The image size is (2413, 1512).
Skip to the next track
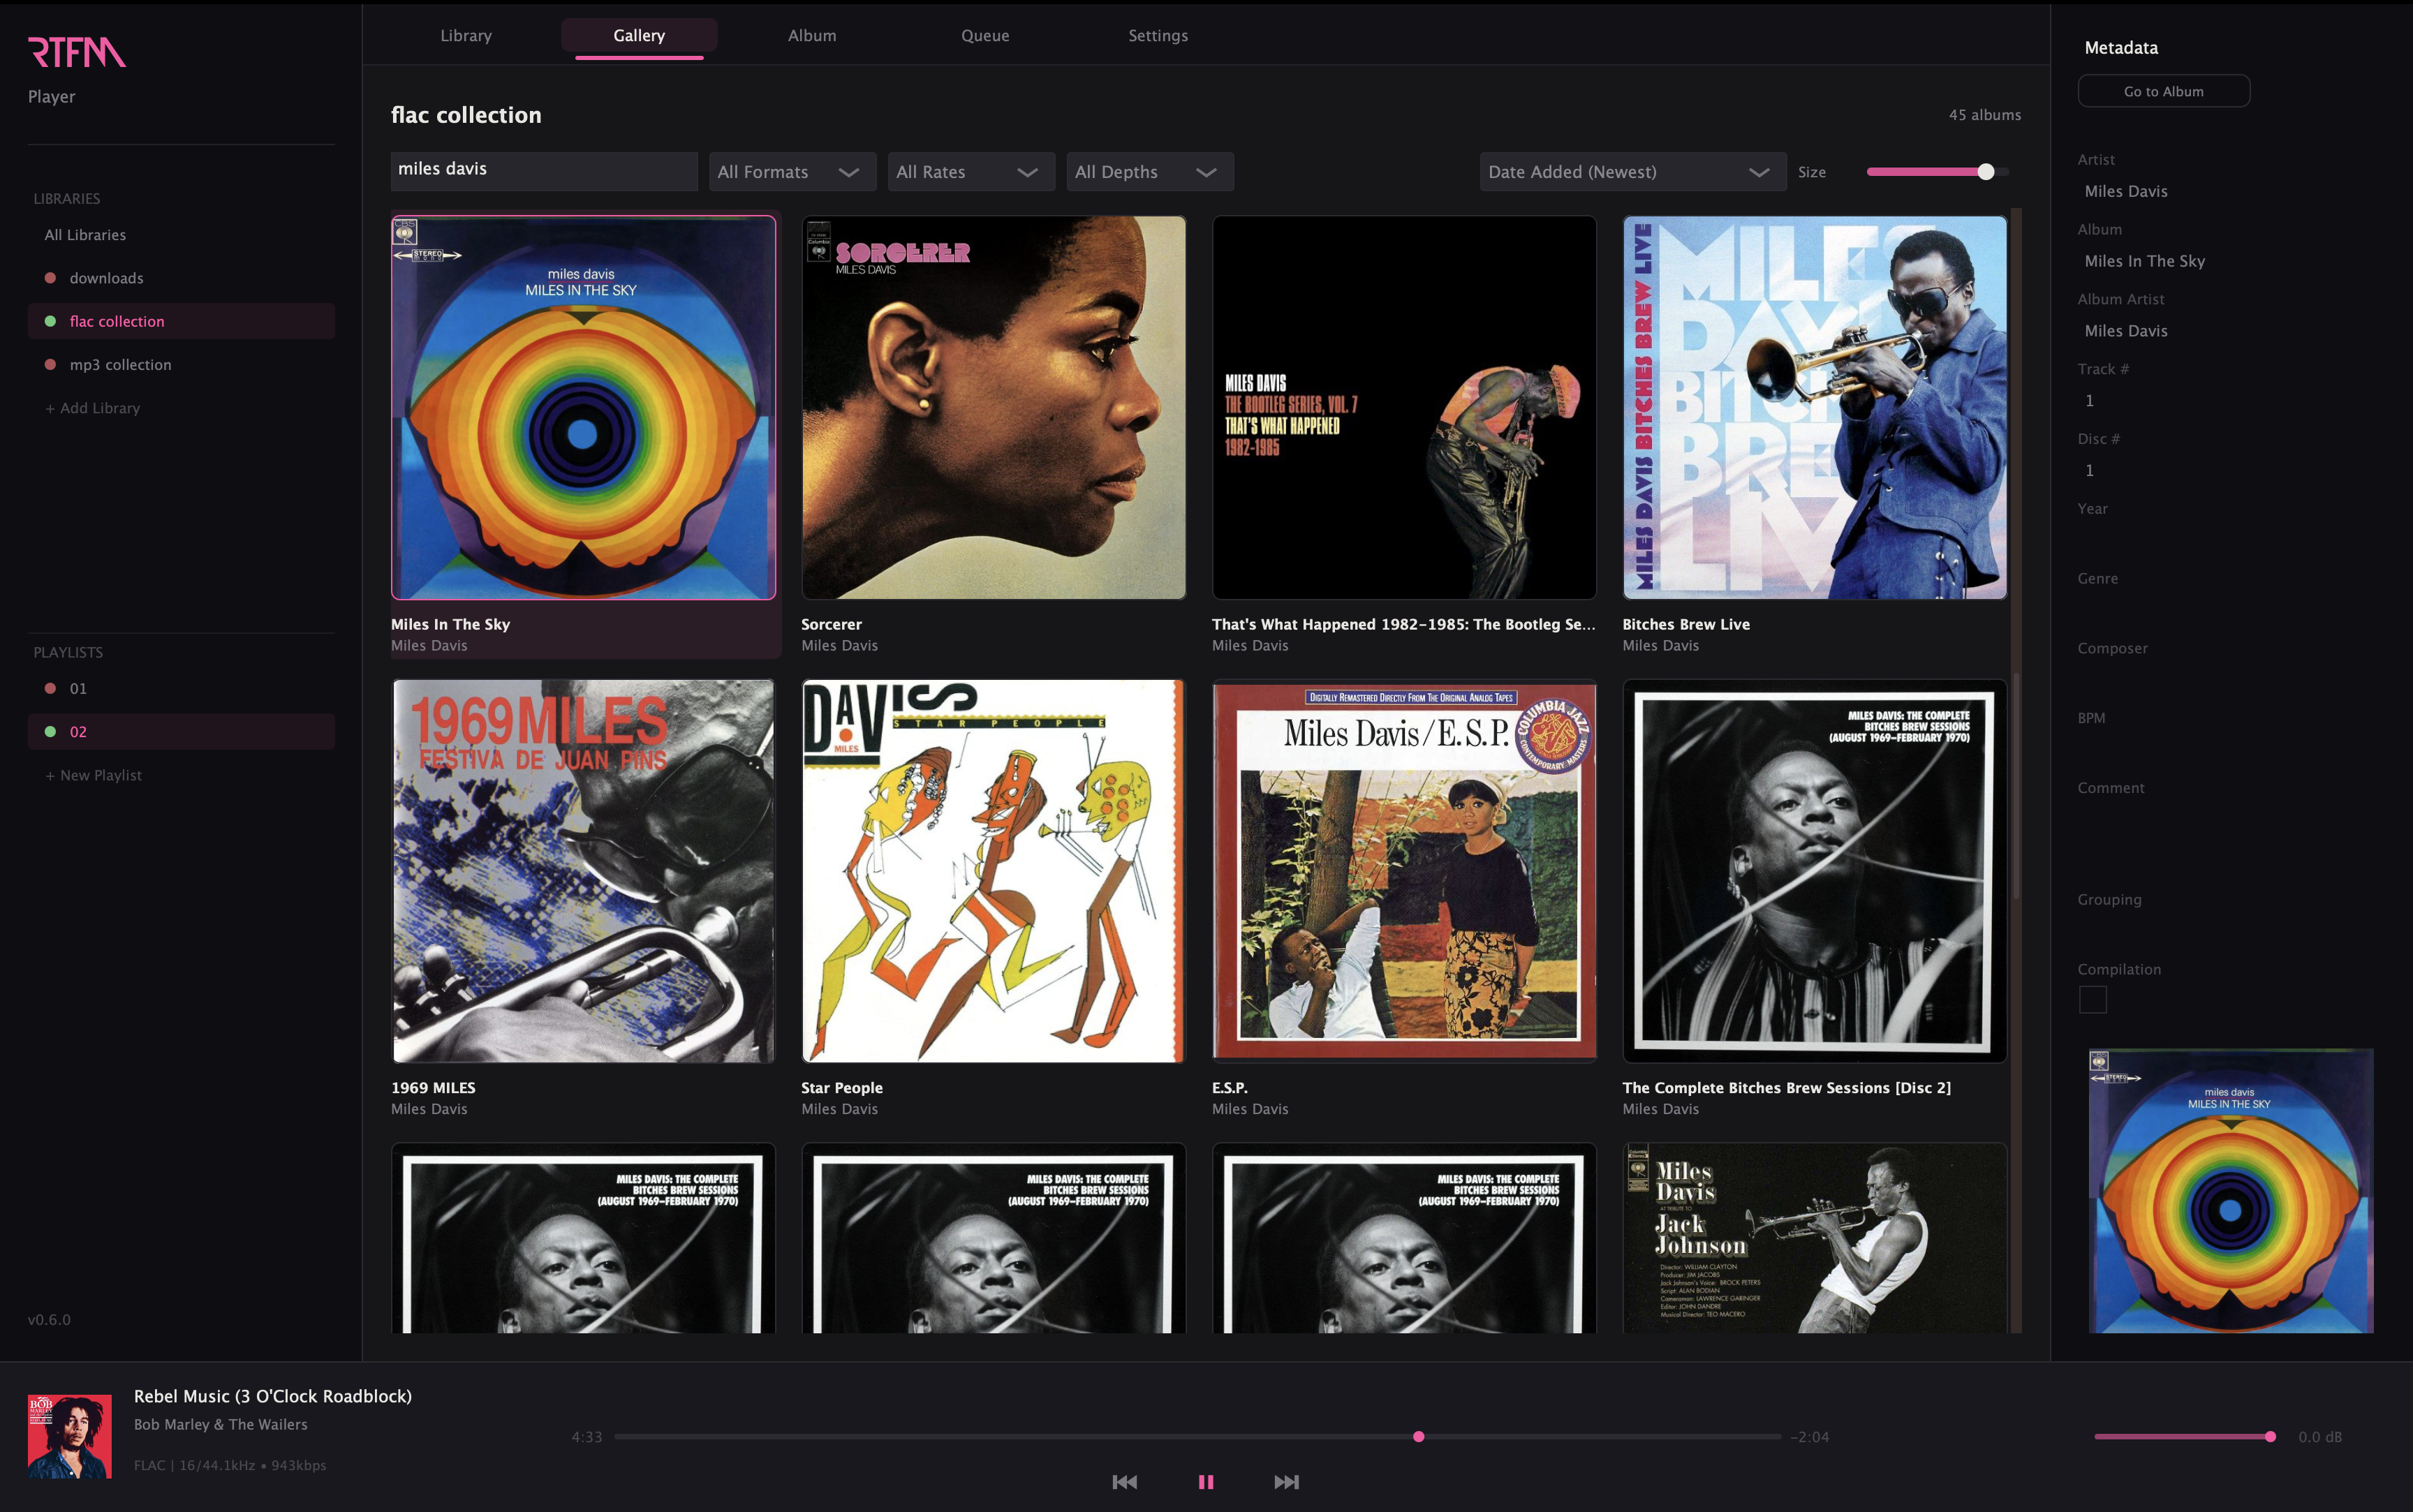point(1286,1482)
